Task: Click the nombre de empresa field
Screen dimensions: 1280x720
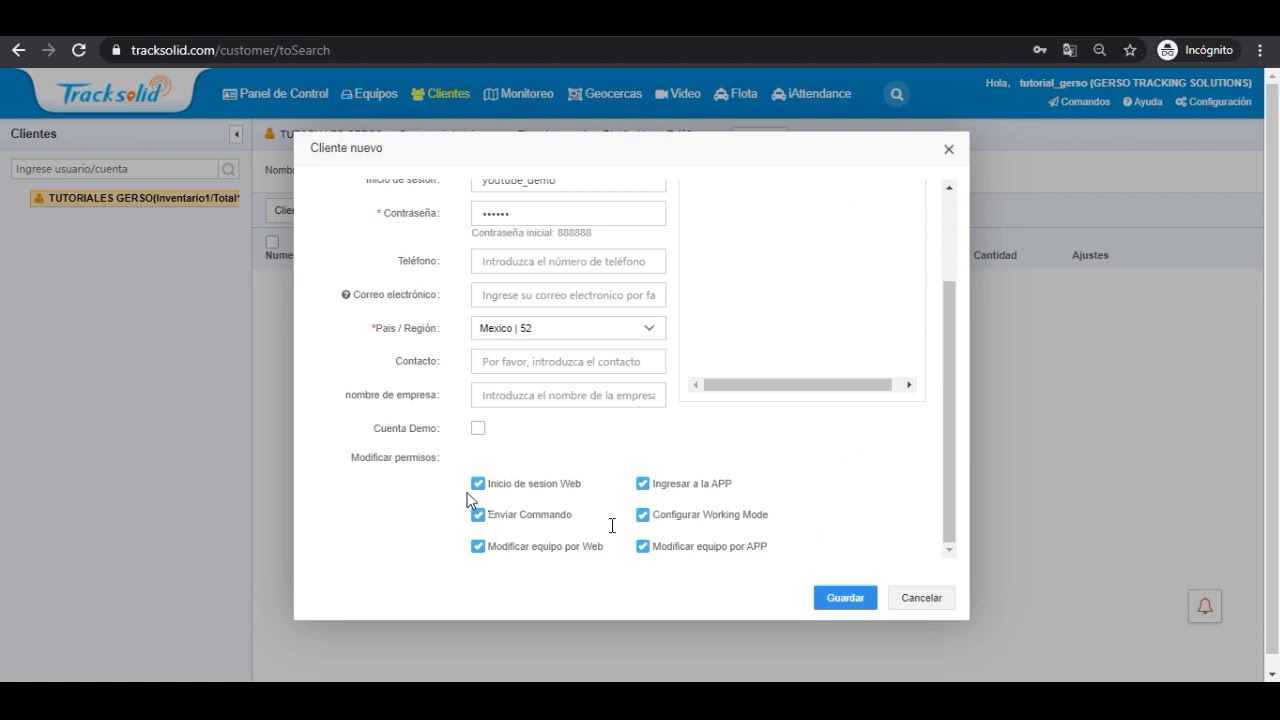Action: 568,395
